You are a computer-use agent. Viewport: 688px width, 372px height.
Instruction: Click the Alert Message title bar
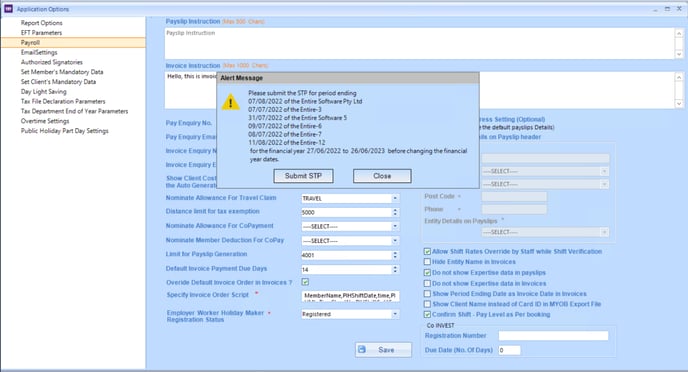tap(348, 78)
